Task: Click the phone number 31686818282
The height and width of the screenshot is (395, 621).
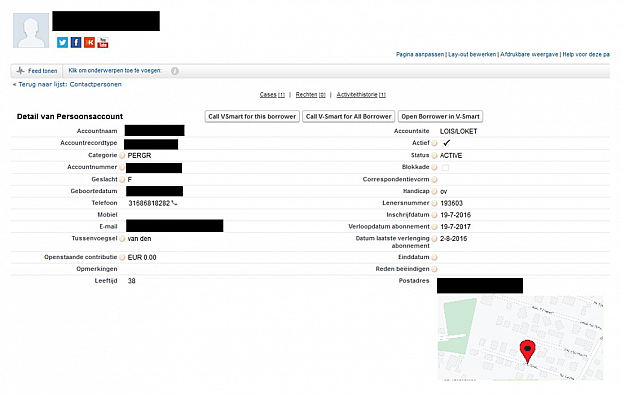Action: (149, 203)
